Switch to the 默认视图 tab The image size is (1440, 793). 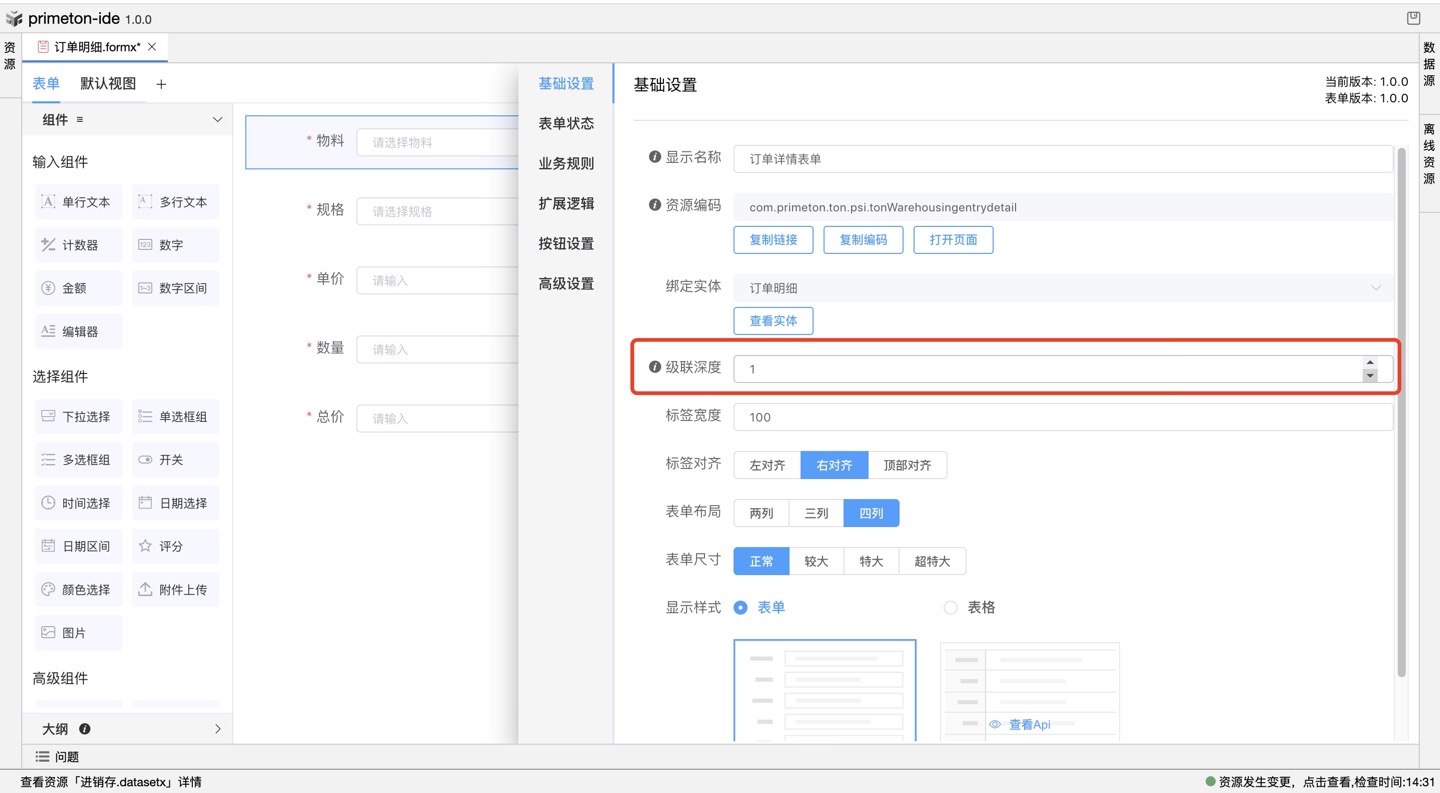(x=108, y=84)
